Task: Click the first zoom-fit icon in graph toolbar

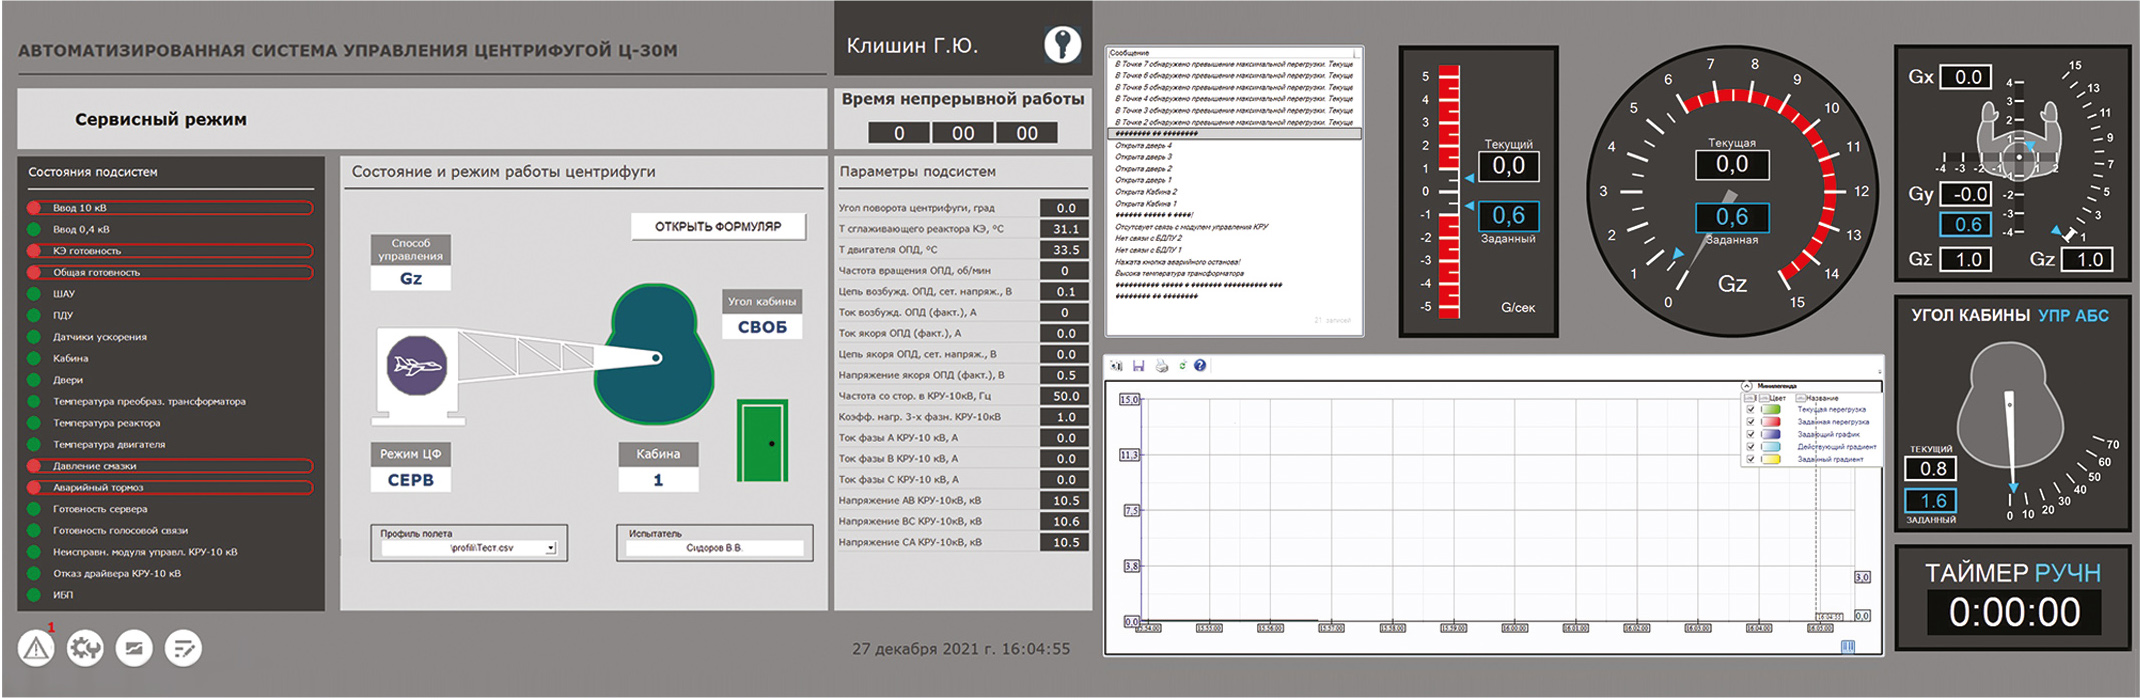Action: pyautogui.click(x=1116, y=366)
